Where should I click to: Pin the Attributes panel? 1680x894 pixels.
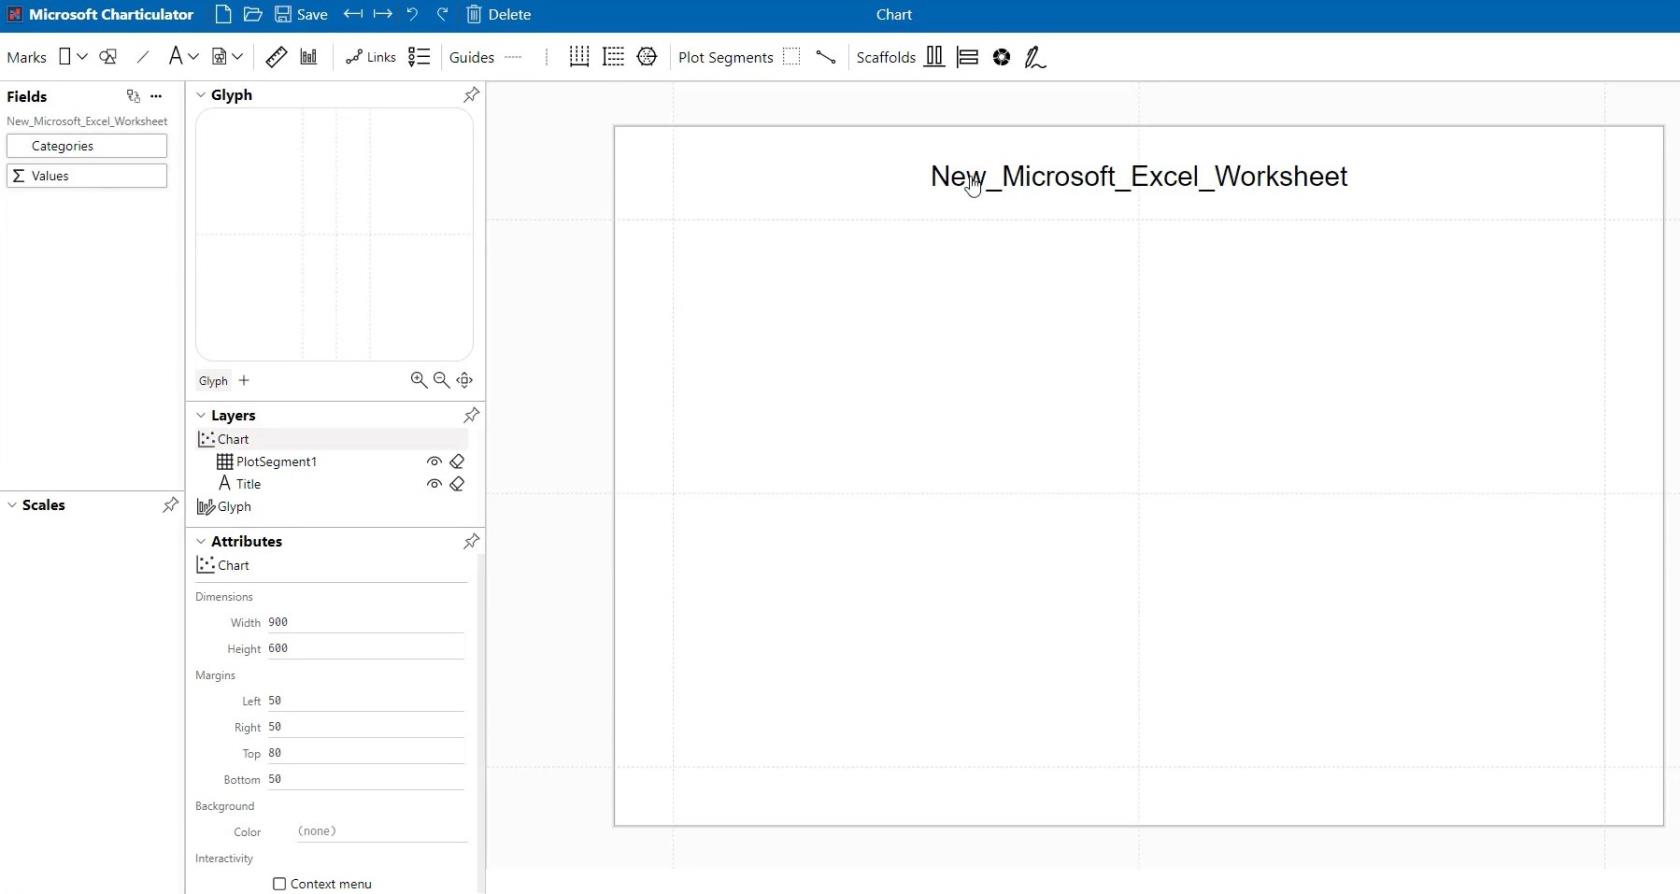(x=471, y=541)
